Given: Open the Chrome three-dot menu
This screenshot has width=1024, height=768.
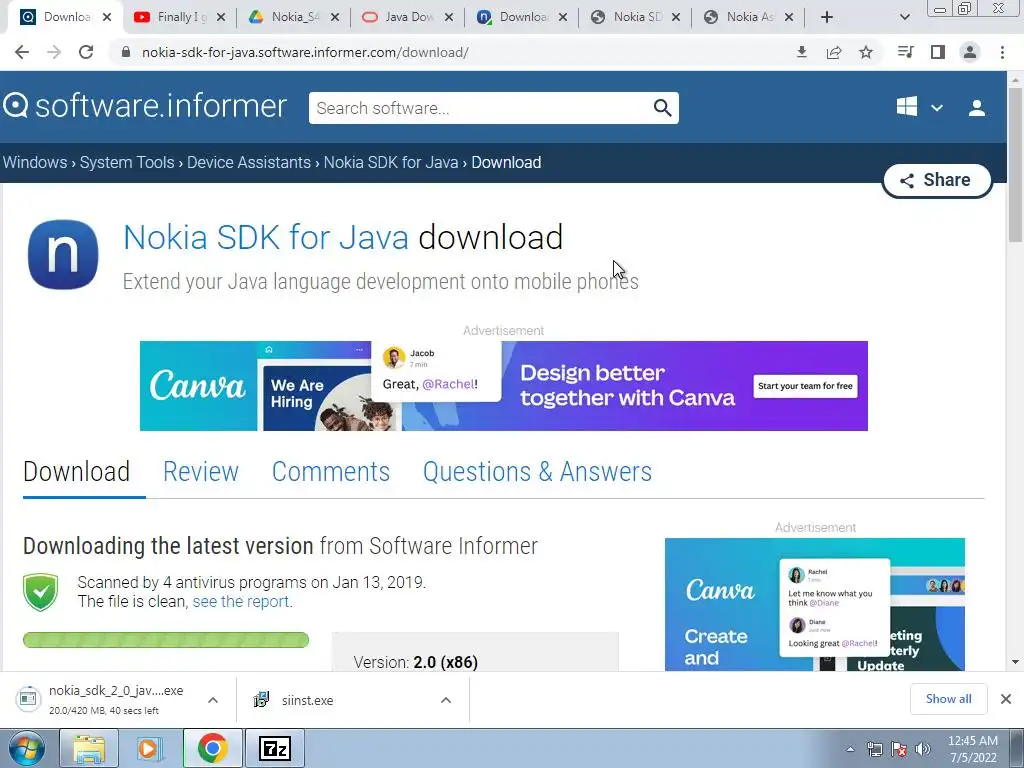Looking at the screenshot, I should pyautogui.click(x=1002, y=52).
